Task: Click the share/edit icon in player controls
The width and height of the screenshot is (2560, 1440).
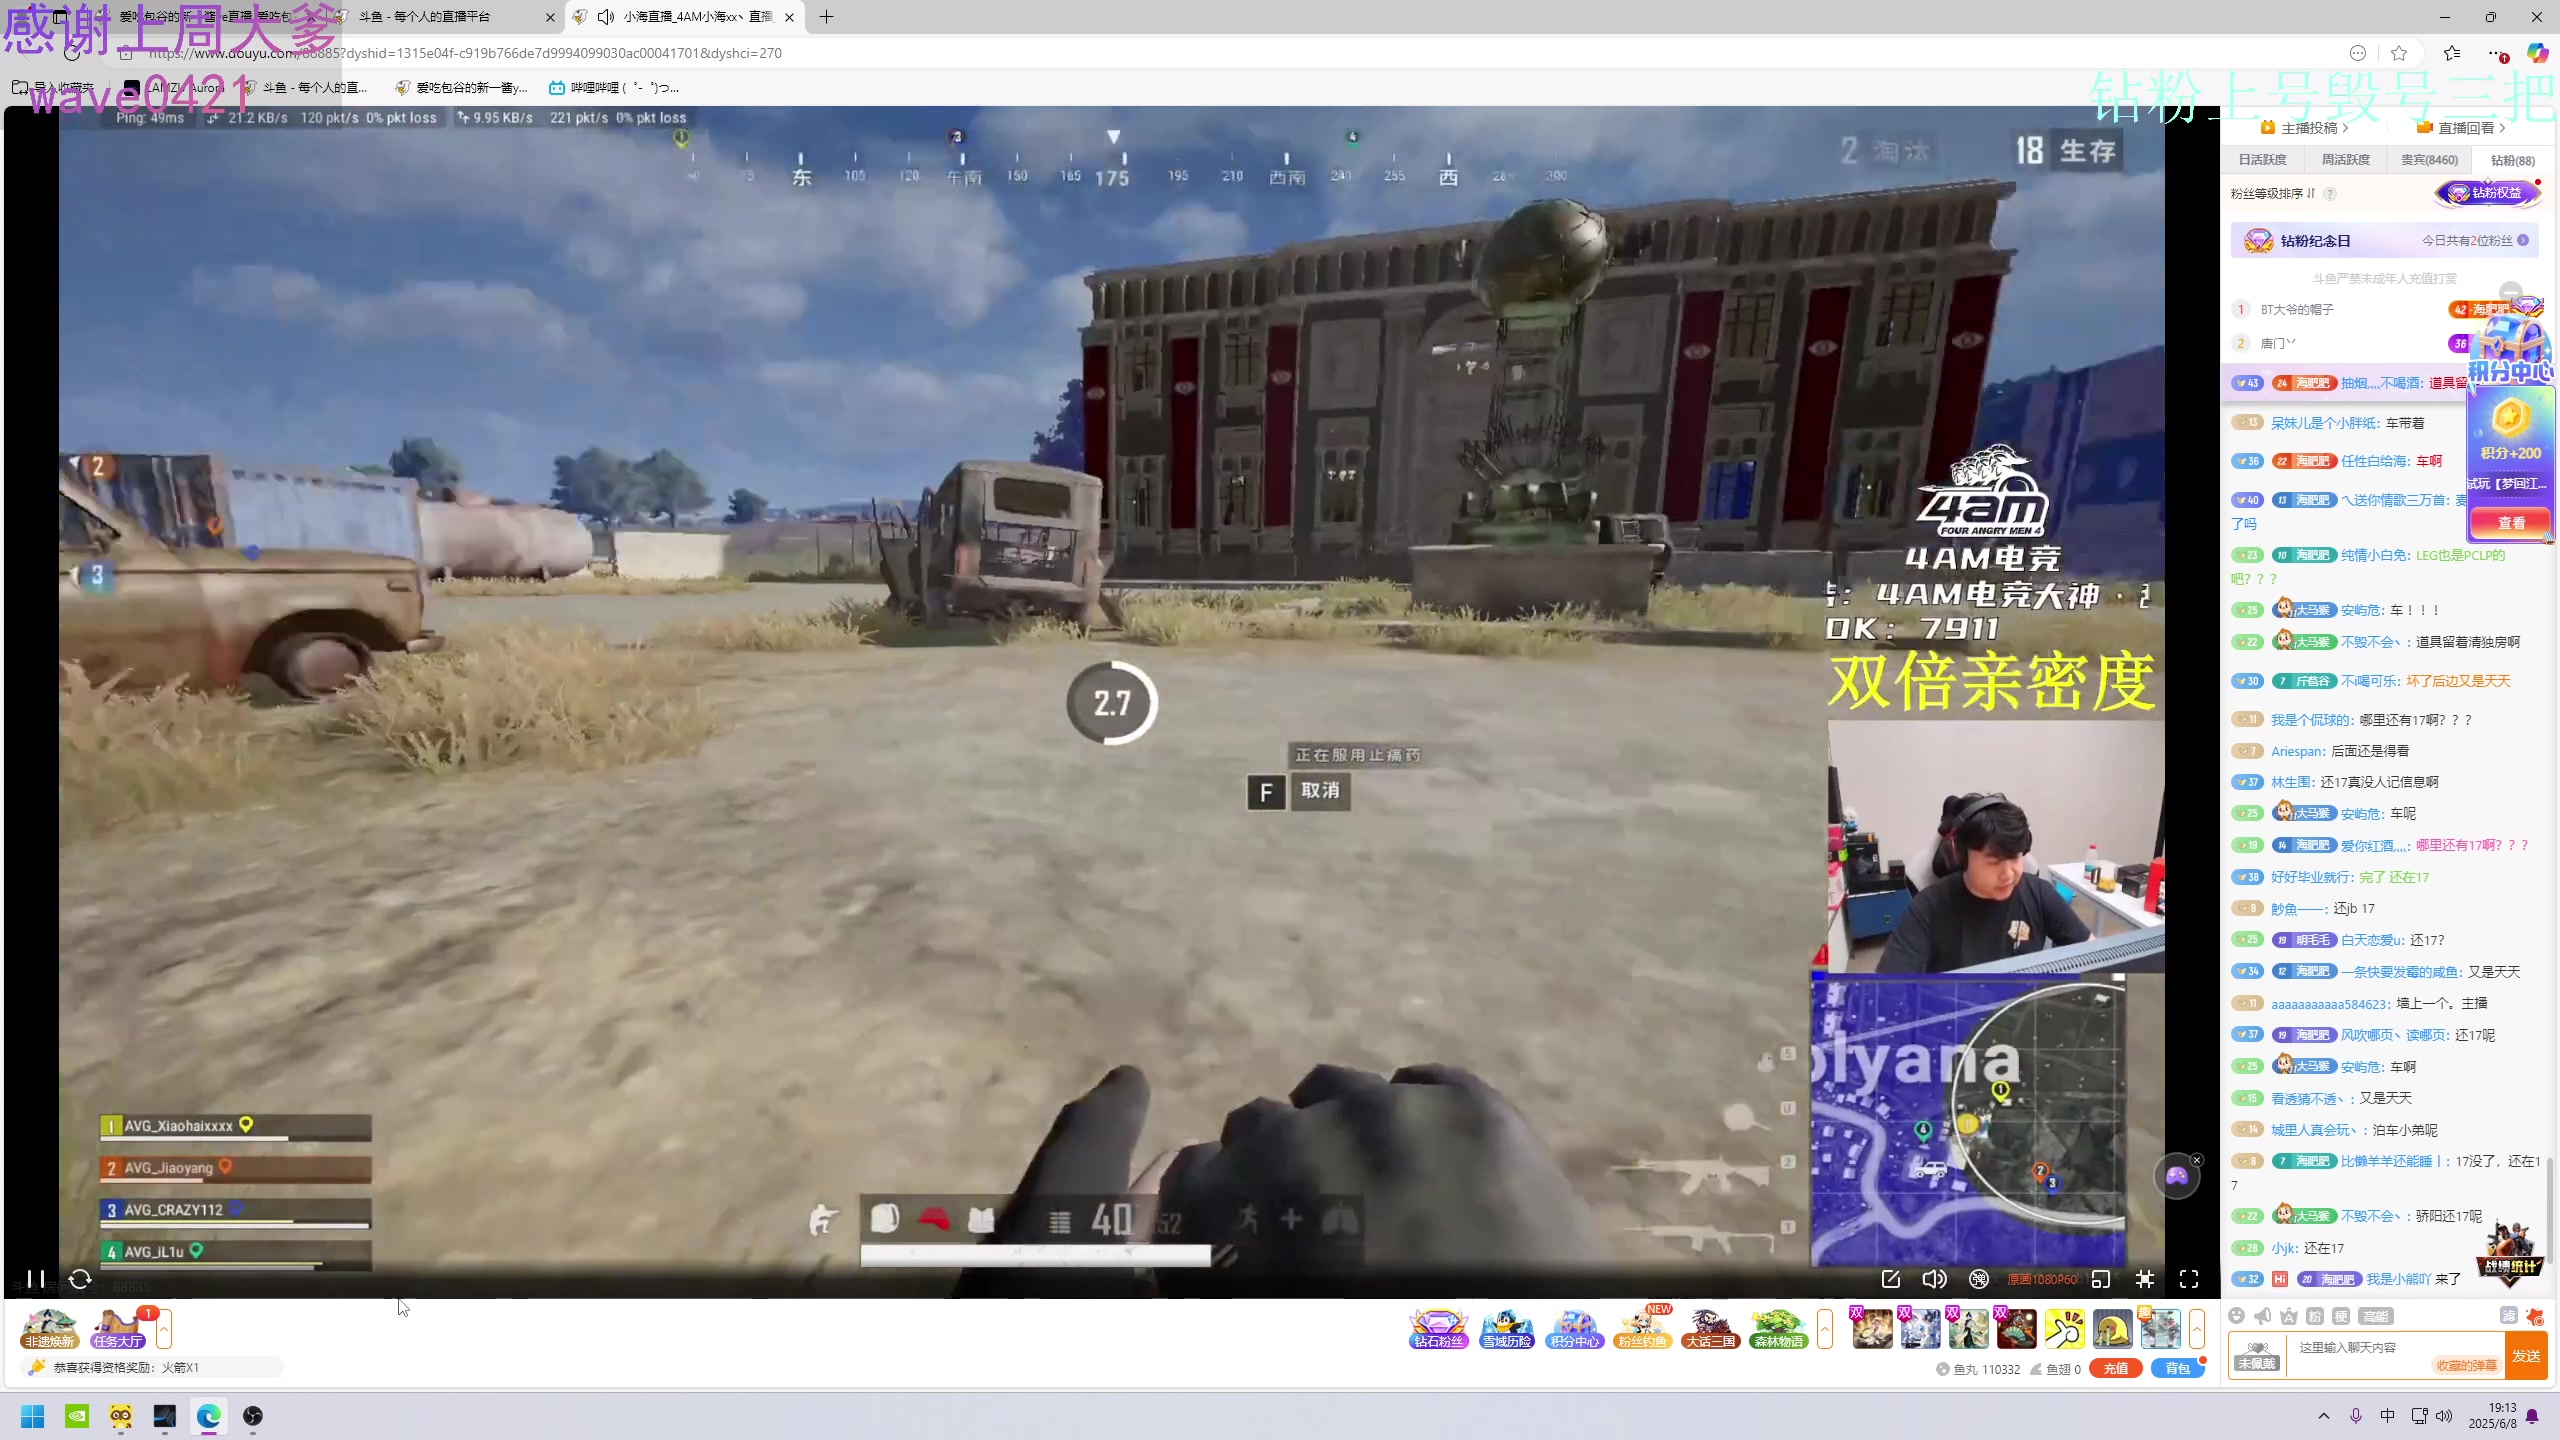Action: [x=1890, y=1279]
